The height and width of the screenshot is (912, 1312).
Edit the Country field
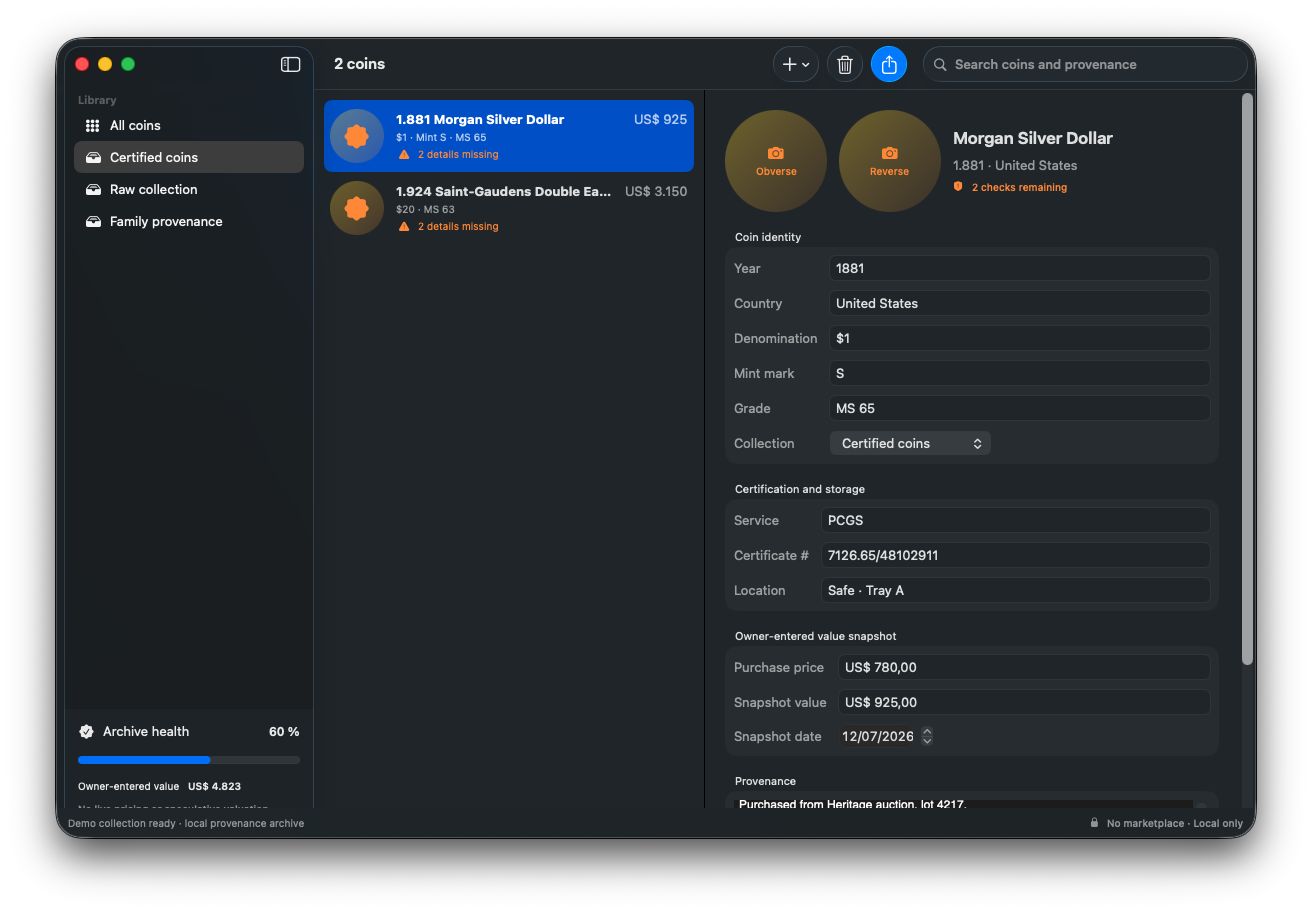tap(1020, 303)
